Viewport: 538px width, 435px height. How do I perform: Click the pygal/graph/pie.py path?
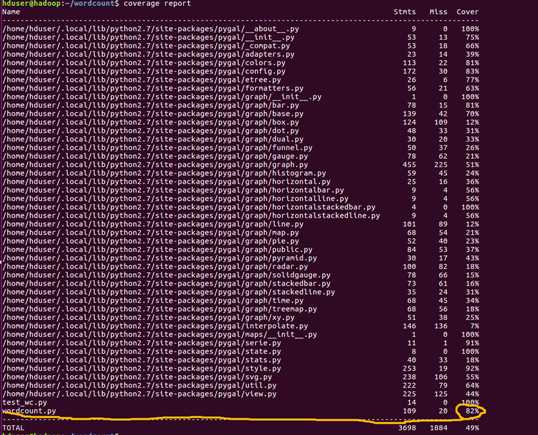[151, 241]
